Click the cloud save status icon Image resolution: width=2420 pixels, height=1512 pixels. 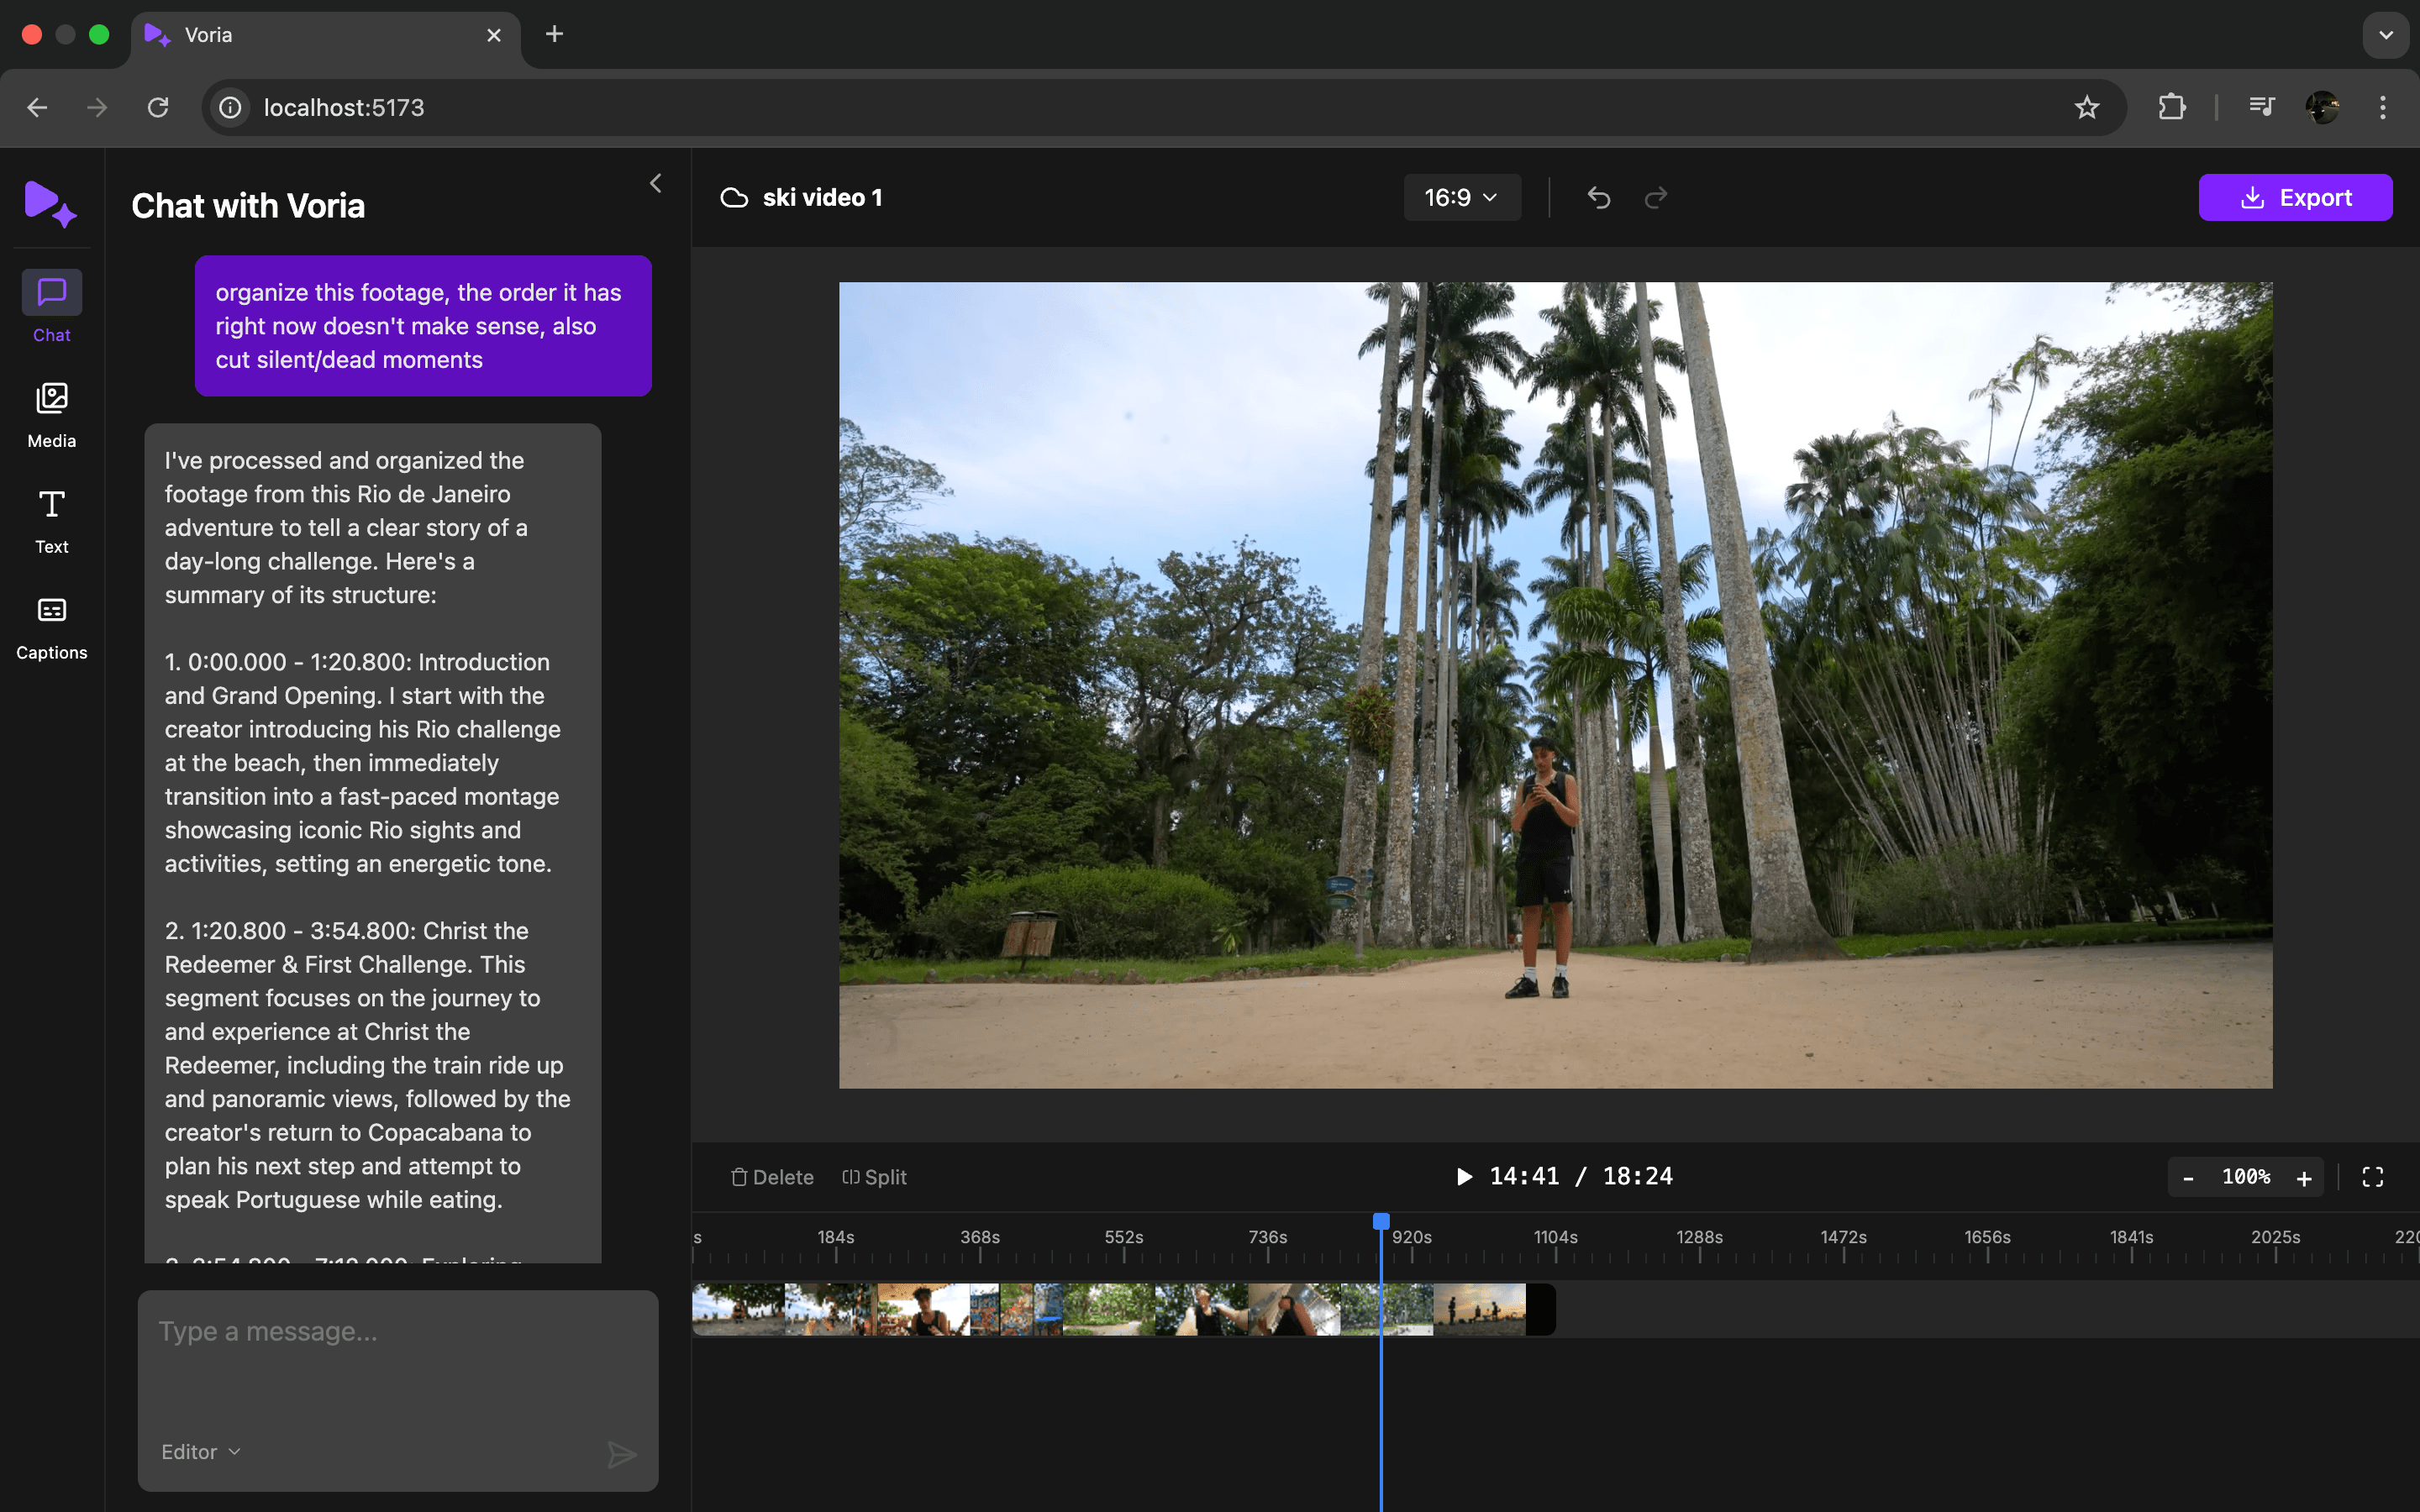coord(734,197)
